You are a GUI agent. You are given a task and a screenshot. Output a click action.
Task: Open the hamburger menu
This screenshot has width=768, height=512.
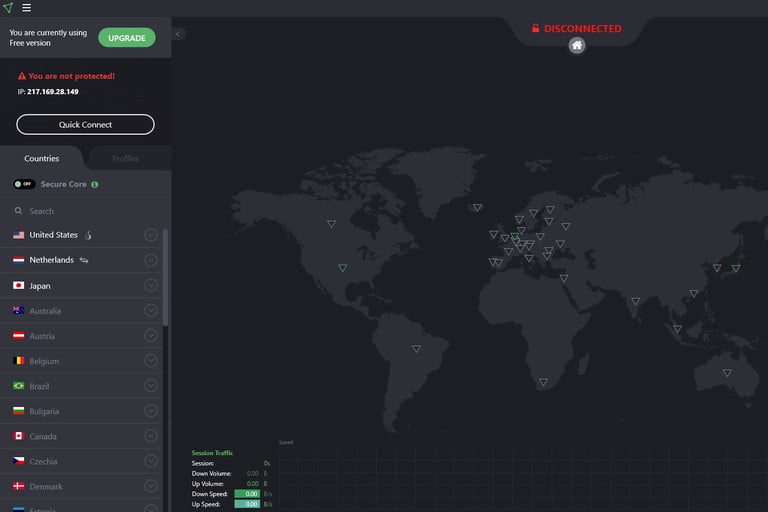[26, 8]
